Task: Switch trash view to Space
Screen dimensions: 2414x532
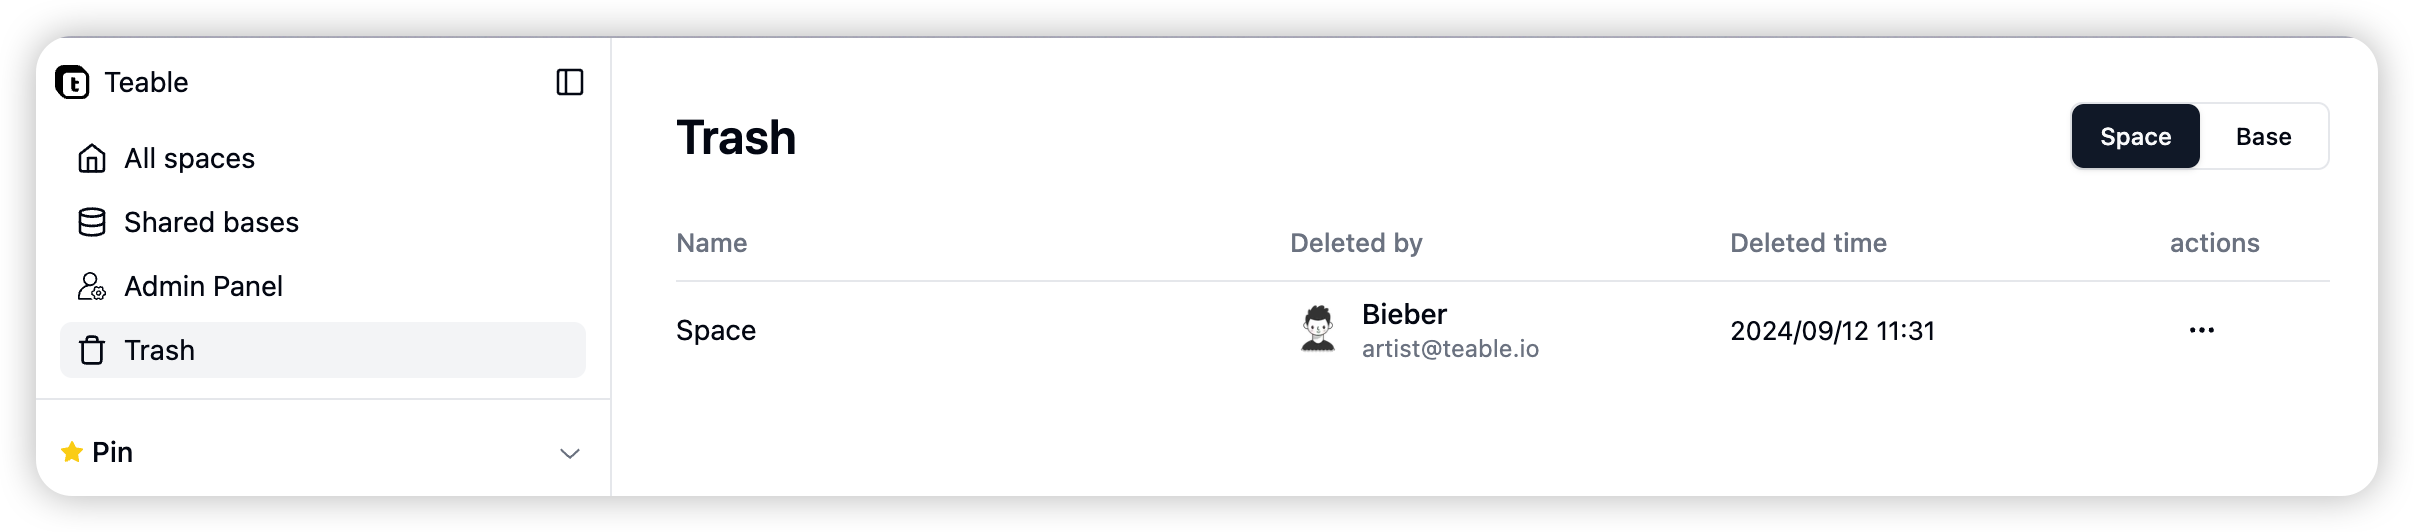Action: click(x=2135, y=136)
